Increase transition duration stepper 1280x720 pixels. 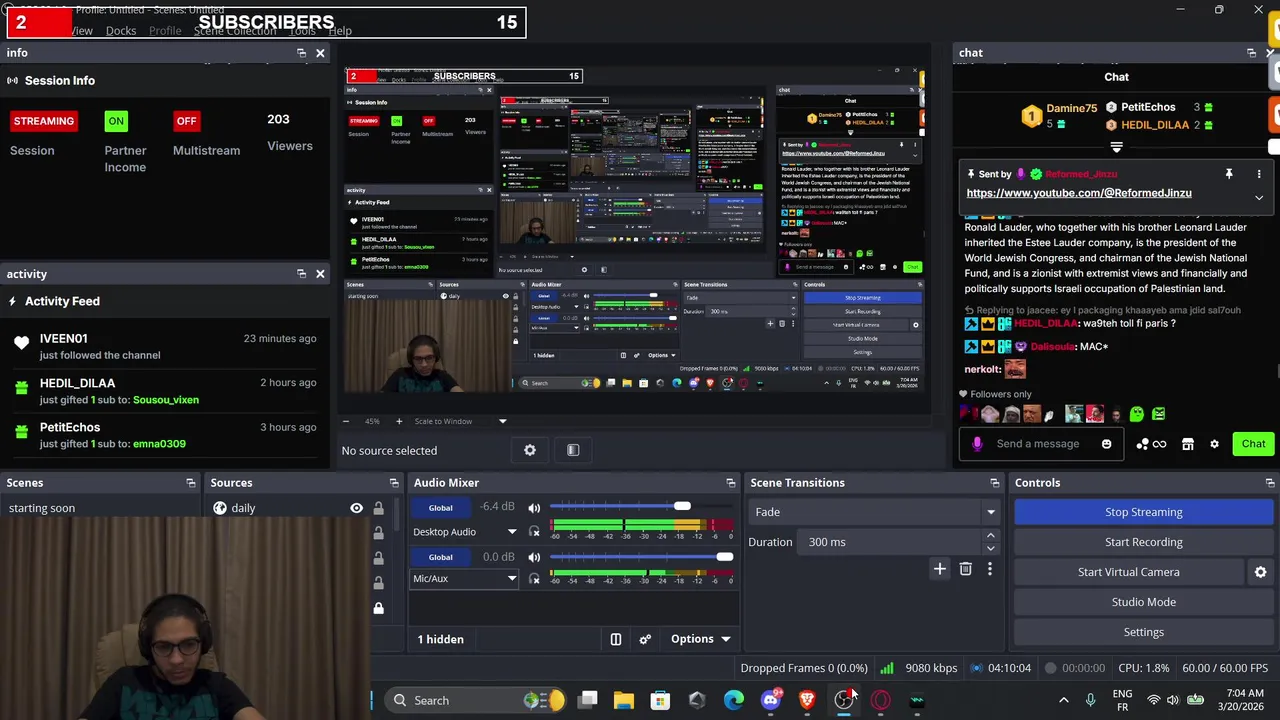990,536
